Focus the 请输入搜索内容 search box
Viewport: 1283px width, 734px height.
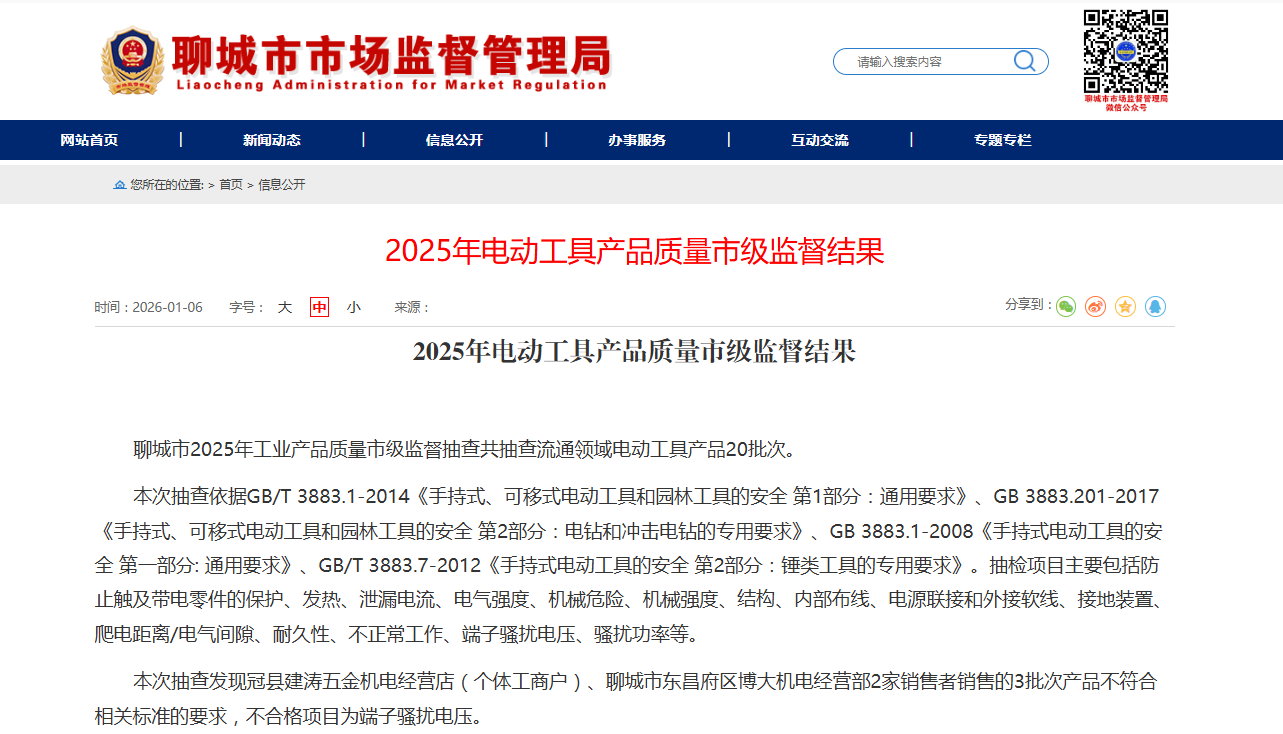[x=925, y=62]
